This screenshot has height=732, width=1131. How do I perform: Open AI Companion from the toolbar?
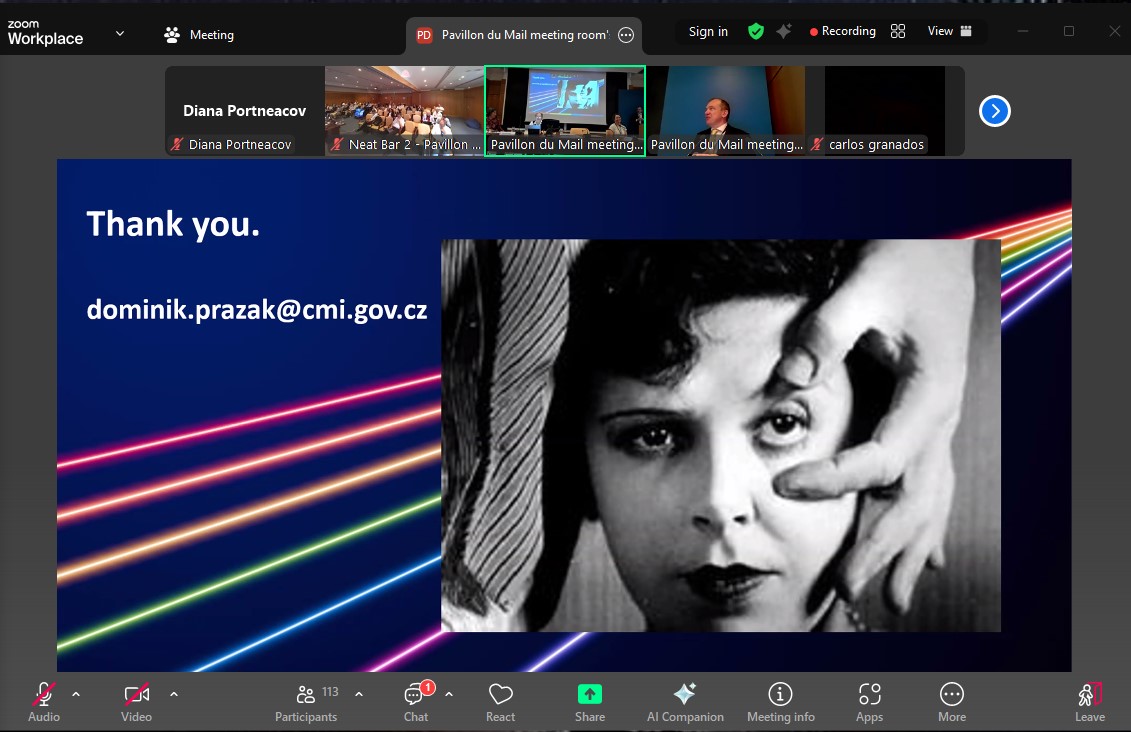685,701
